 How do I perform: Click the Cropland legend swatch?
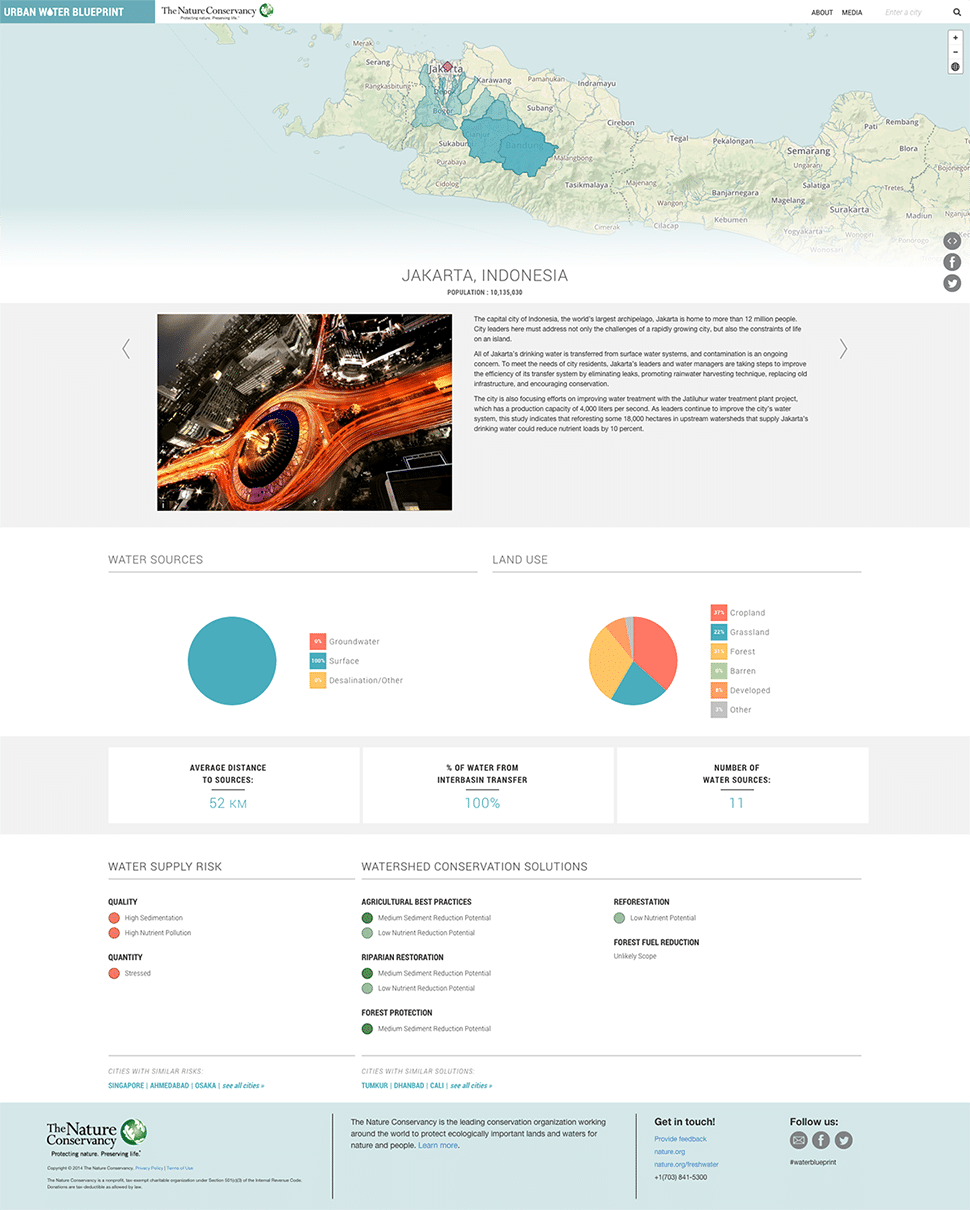[718, 612]
